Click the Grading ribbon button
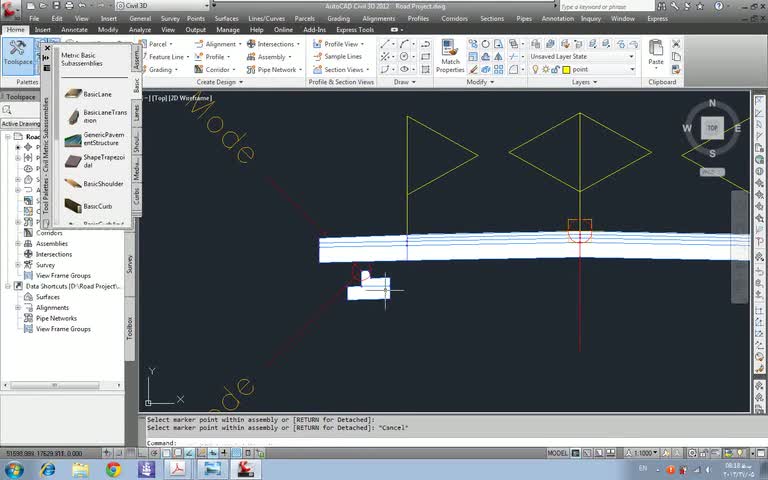This screenshot has height=480, width=768. pyautogui.click(x=158, y=70)
